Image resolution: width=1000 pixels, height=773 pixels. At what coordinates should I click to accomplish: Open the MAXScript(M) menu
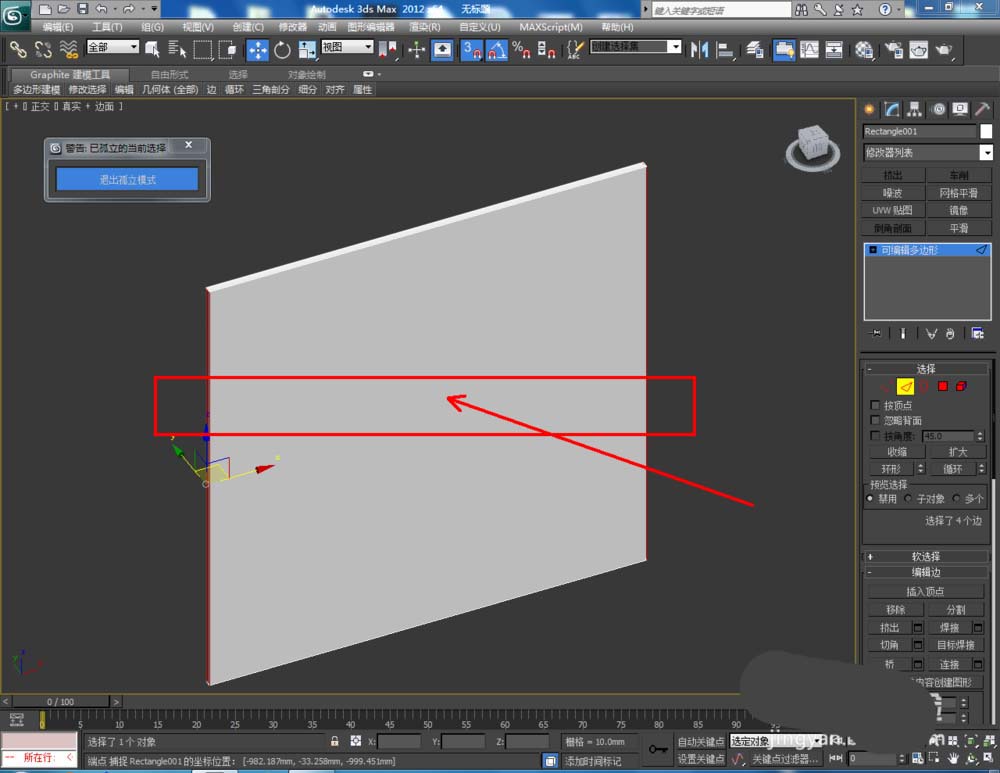551,27
